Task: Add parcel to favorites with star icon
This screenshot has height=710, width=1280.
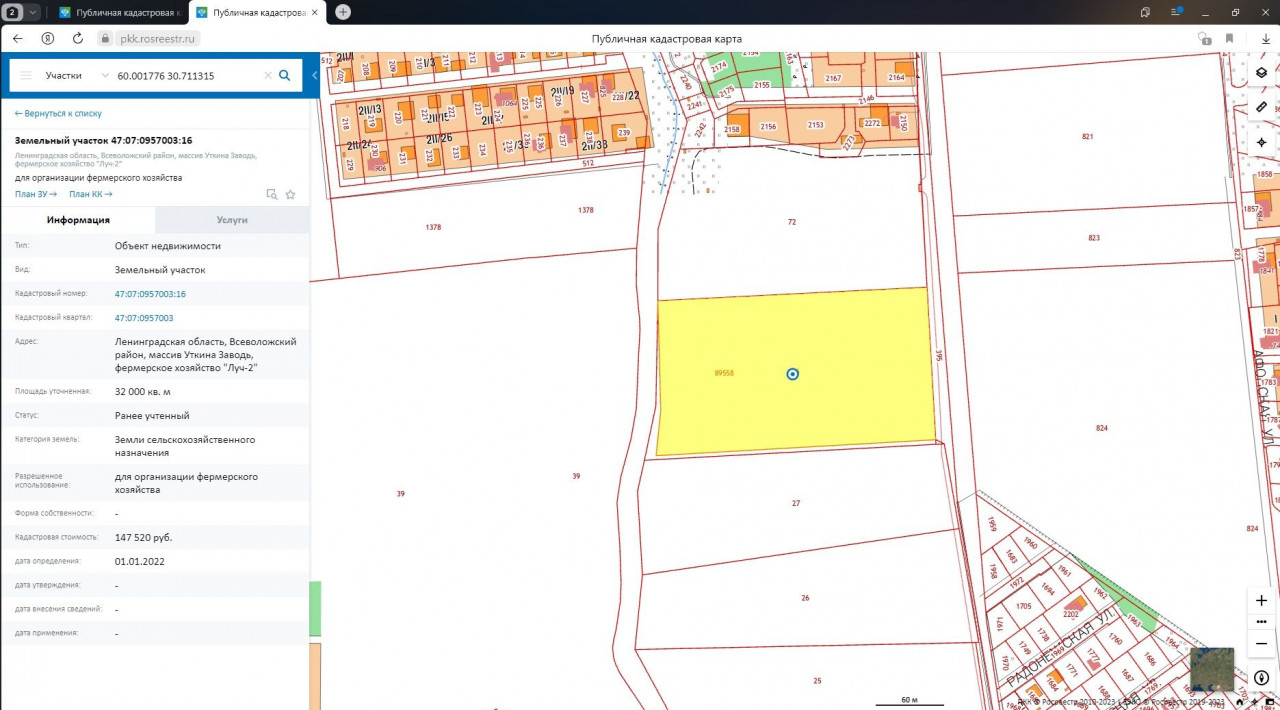Action: (x=291, y=194)
